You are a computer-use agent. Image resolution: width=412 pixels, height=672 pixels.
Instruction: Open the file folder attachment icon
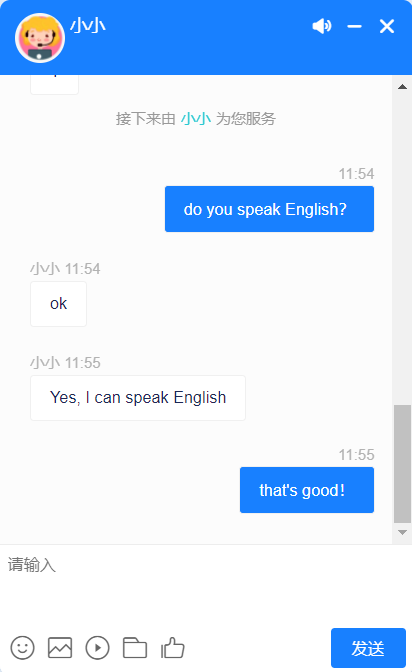tap(135, 648)
